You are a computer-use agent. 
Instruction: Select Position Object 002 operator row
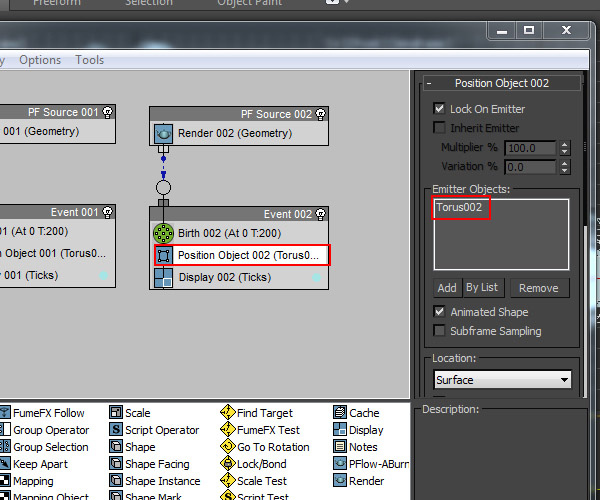(x=241, y=256)
